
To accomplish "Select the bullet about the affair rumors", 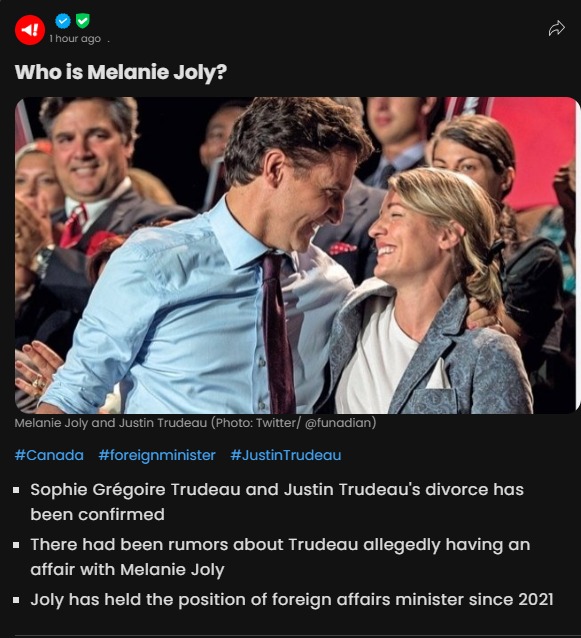I will (x=280, y=557).
